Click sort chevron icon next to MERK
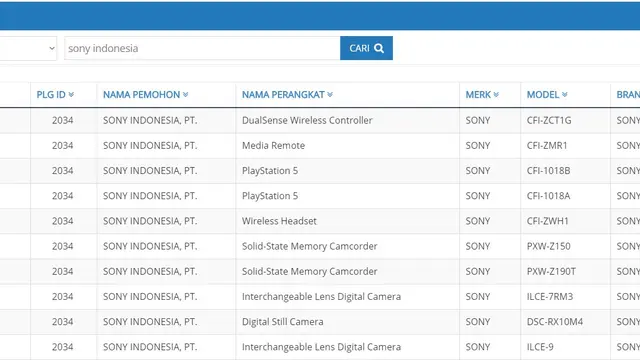Viewport: 640px width, 360px height. 496,95
